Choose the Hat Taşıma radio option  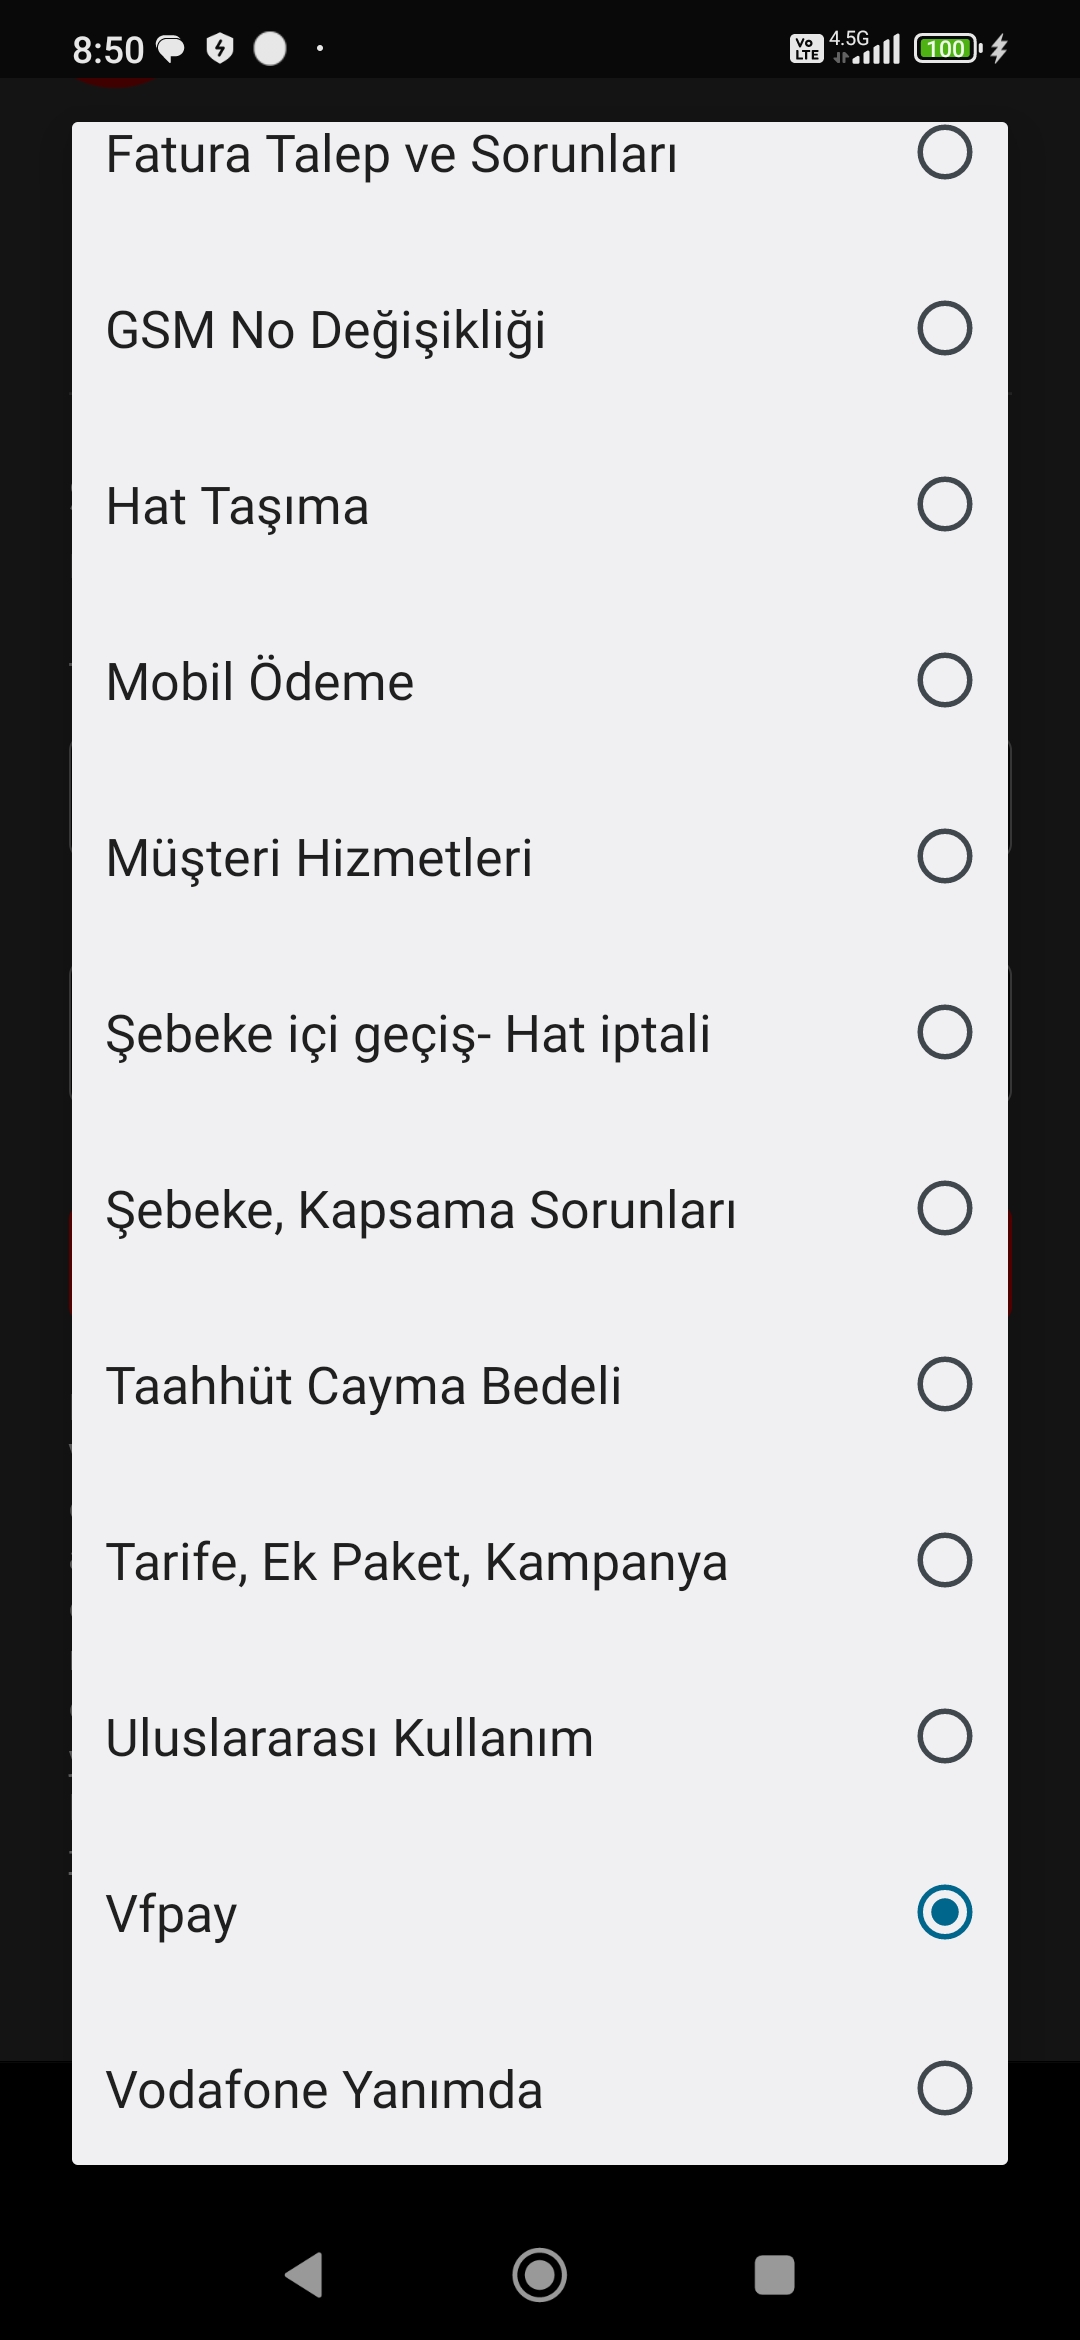(944, 504)
